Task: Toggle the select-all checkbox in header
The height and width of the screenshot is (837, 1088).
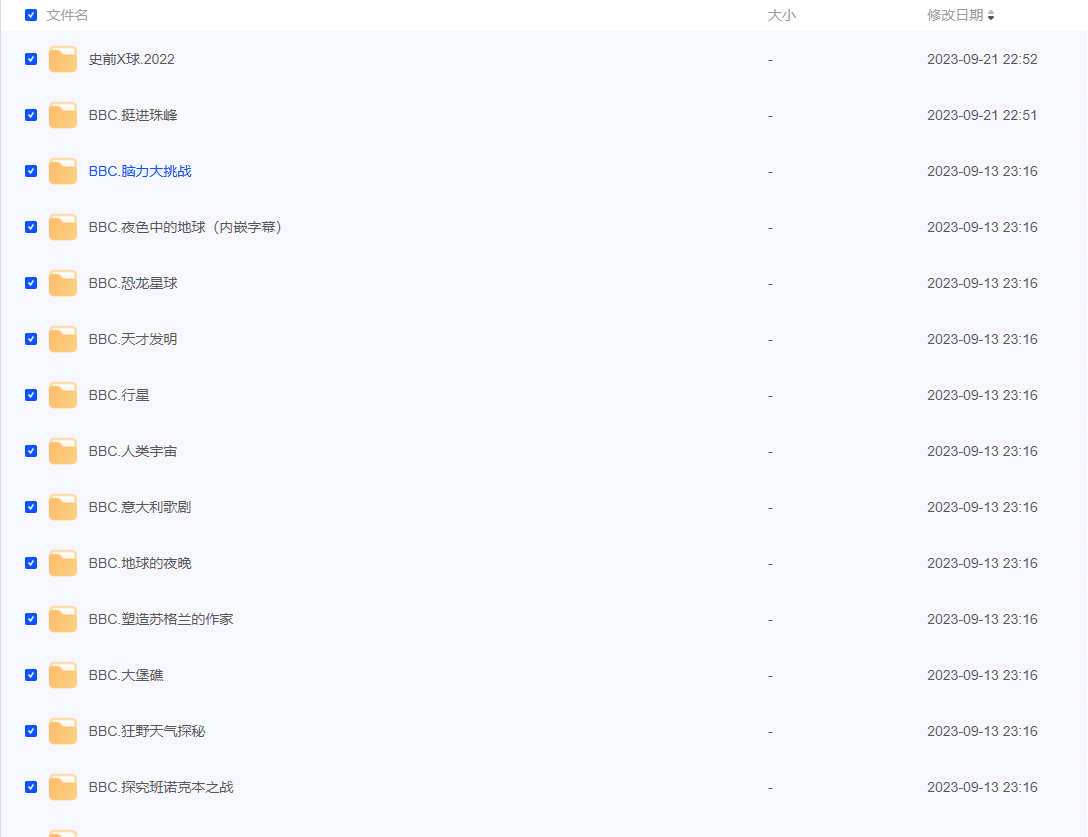Action: point(31,15)
